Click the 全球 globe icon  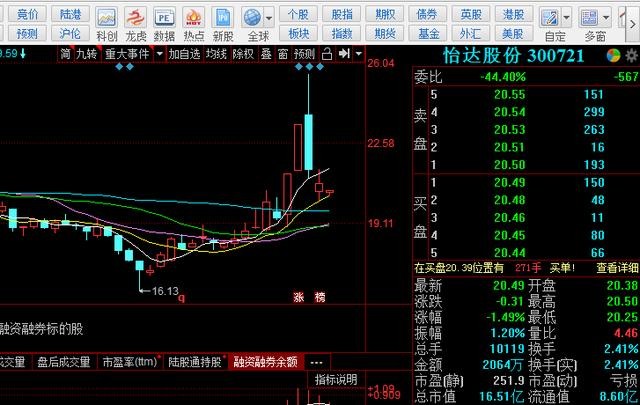pos(252,18)
